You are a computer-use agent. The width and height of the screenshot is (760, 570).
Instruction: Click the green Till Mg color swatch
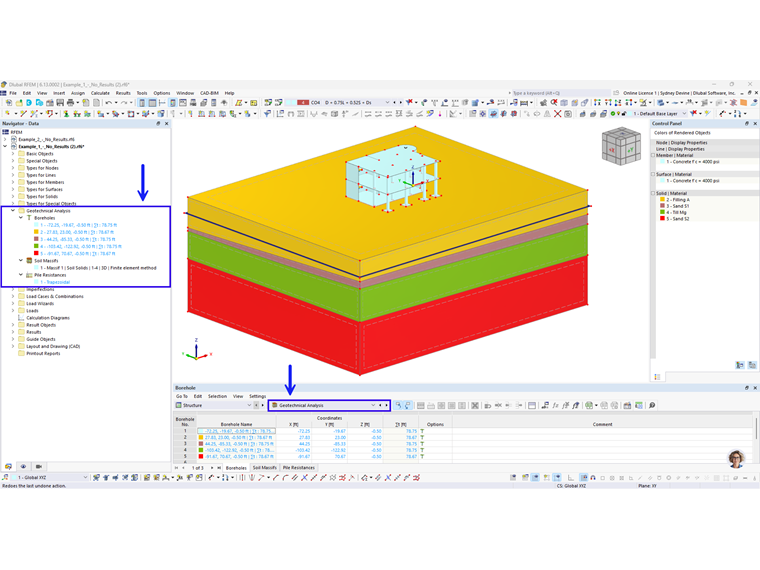[x=662, y=212]
